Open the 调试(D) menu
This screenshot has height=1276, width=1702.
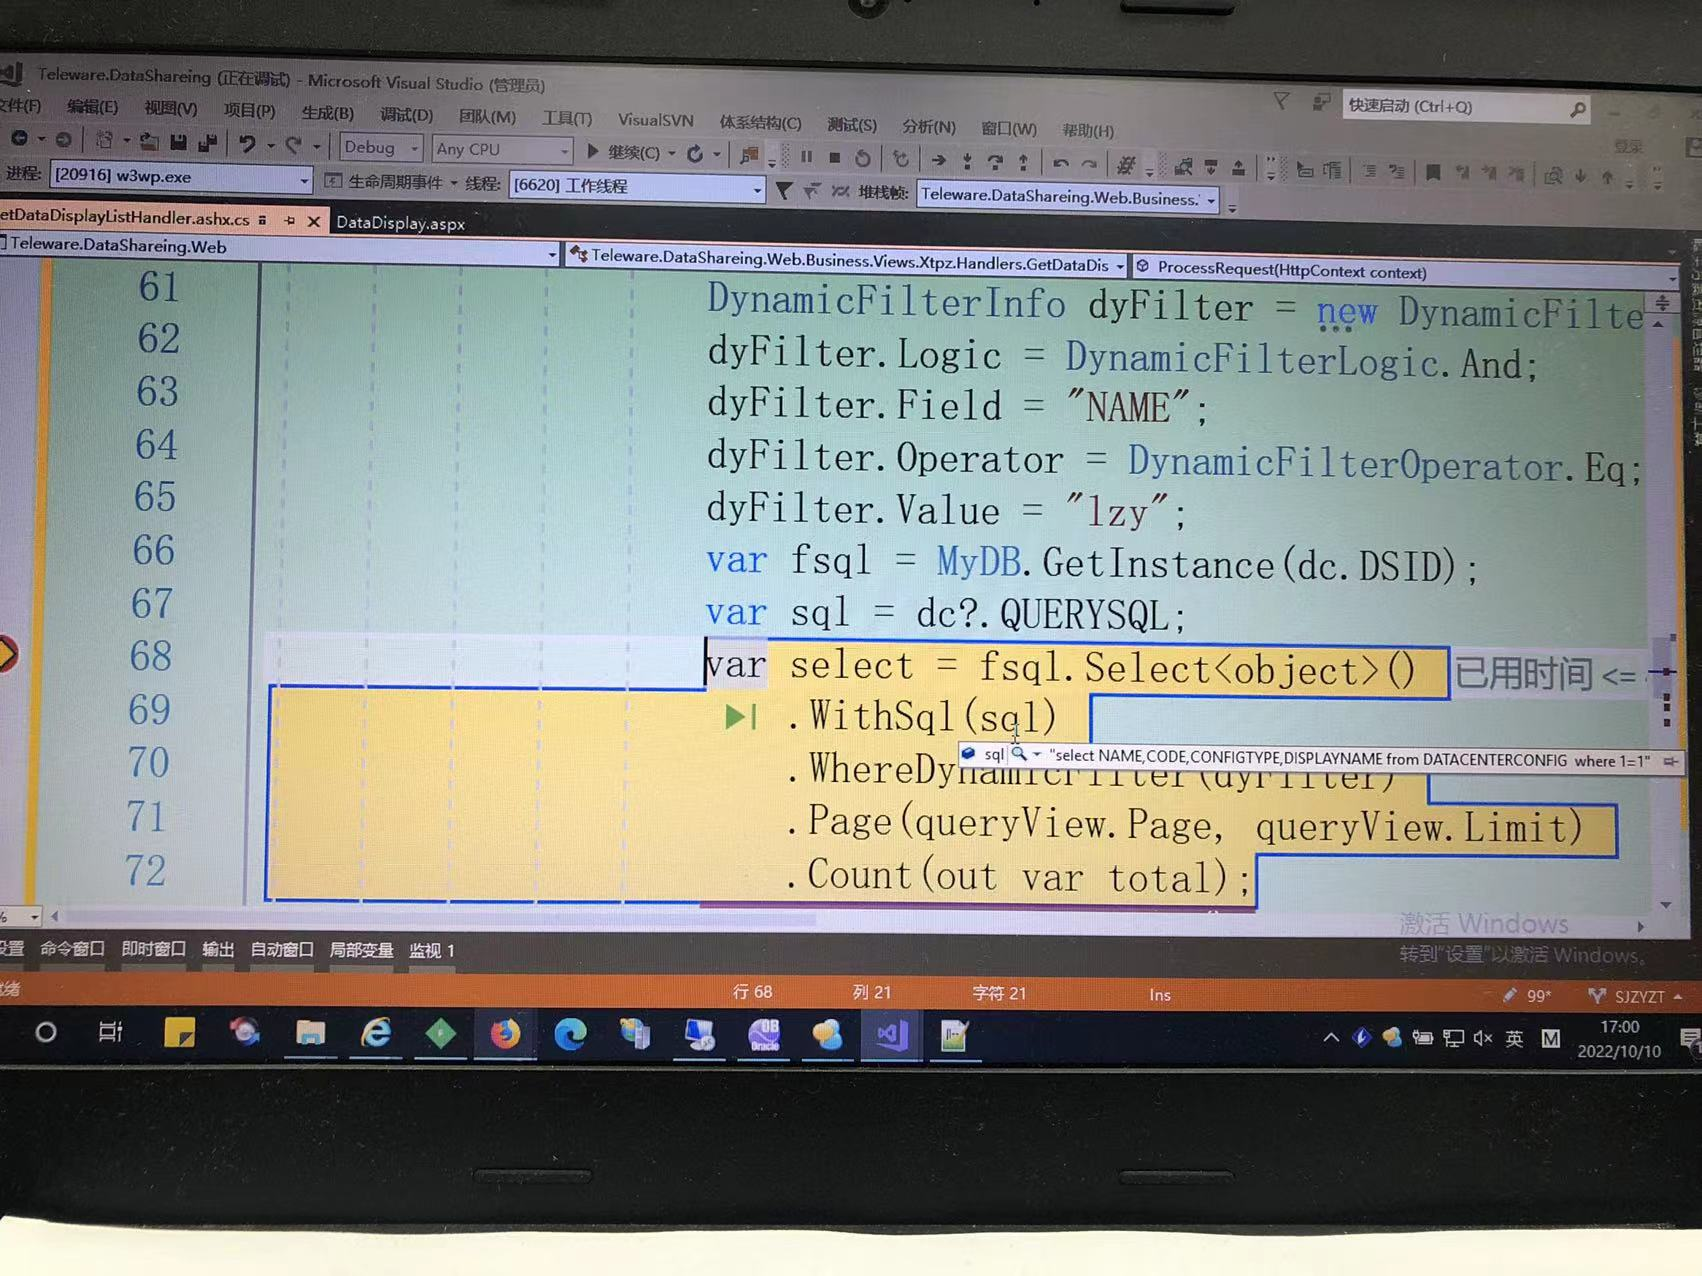pyautogui.click(x=406, y=114)
